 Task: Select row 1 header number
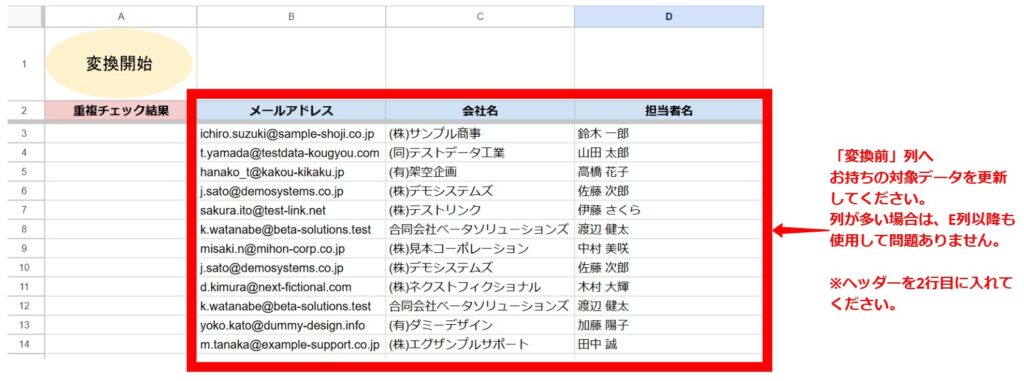coord(25,64)
